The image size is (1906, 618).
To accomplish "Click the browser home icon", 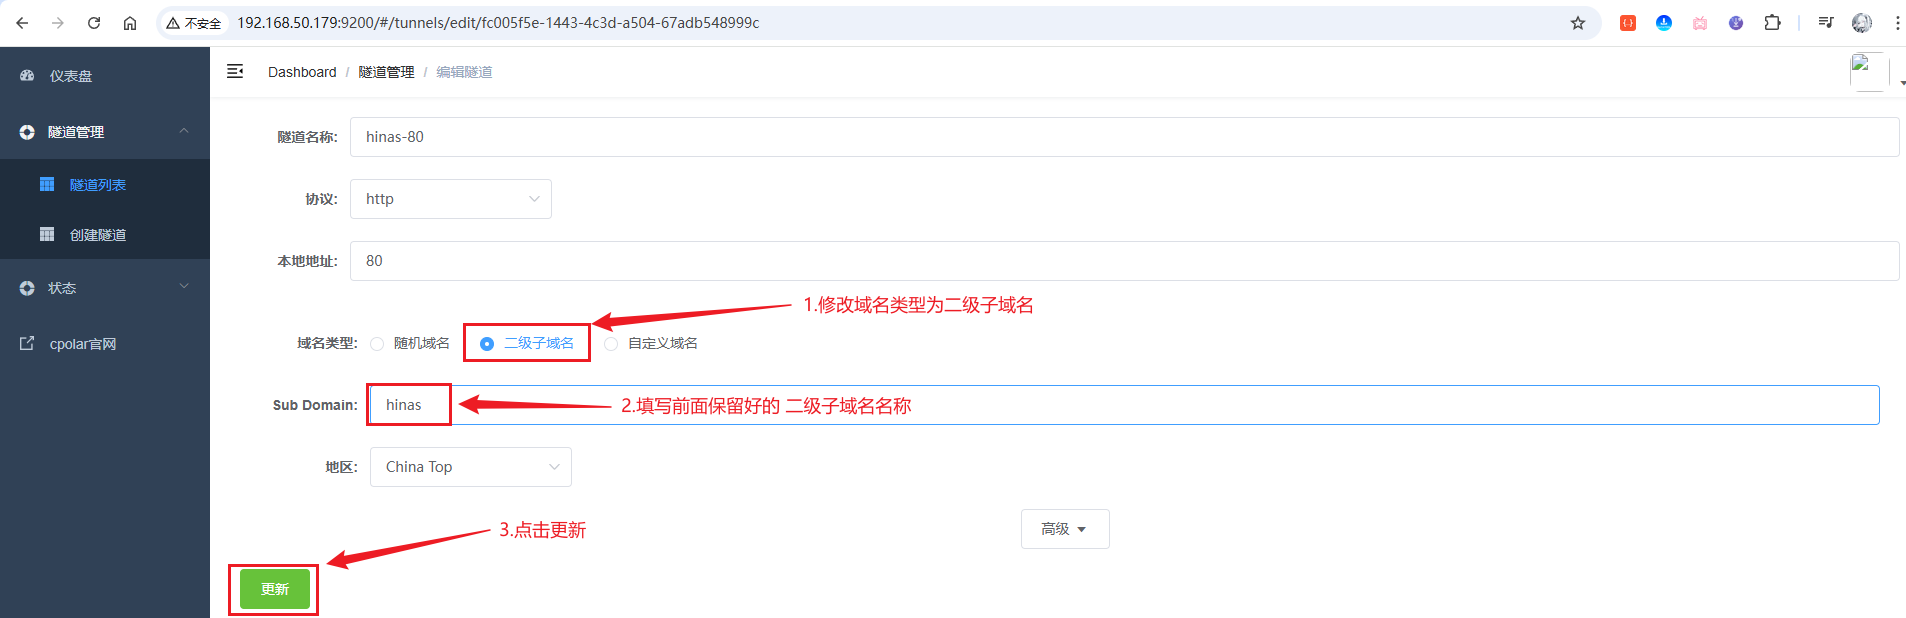I will click(130, 23).
